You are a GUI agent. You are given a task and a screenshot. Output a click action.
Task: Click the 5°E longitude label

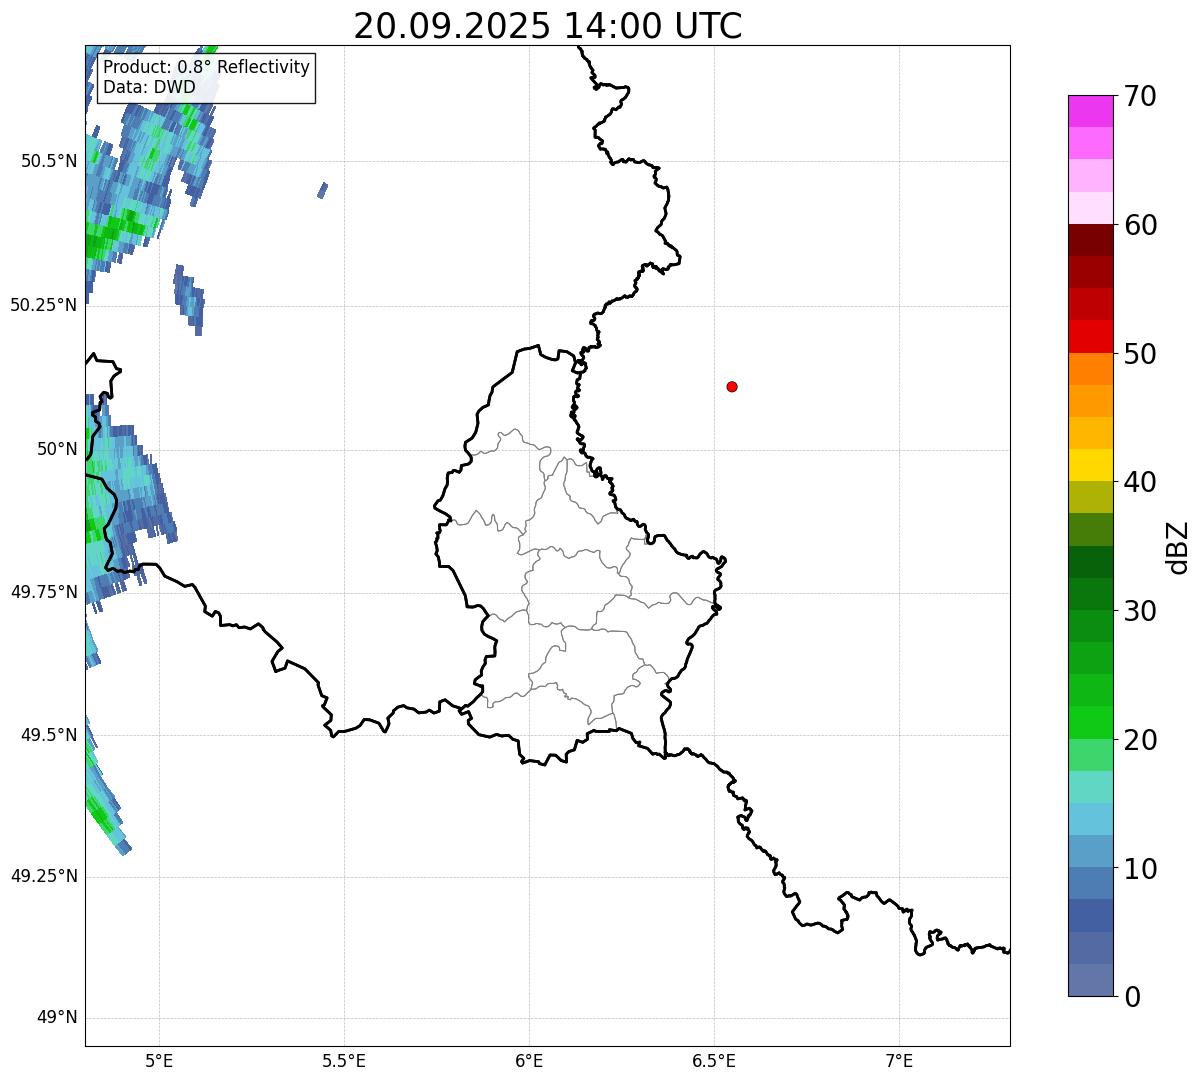point(159,1061)
